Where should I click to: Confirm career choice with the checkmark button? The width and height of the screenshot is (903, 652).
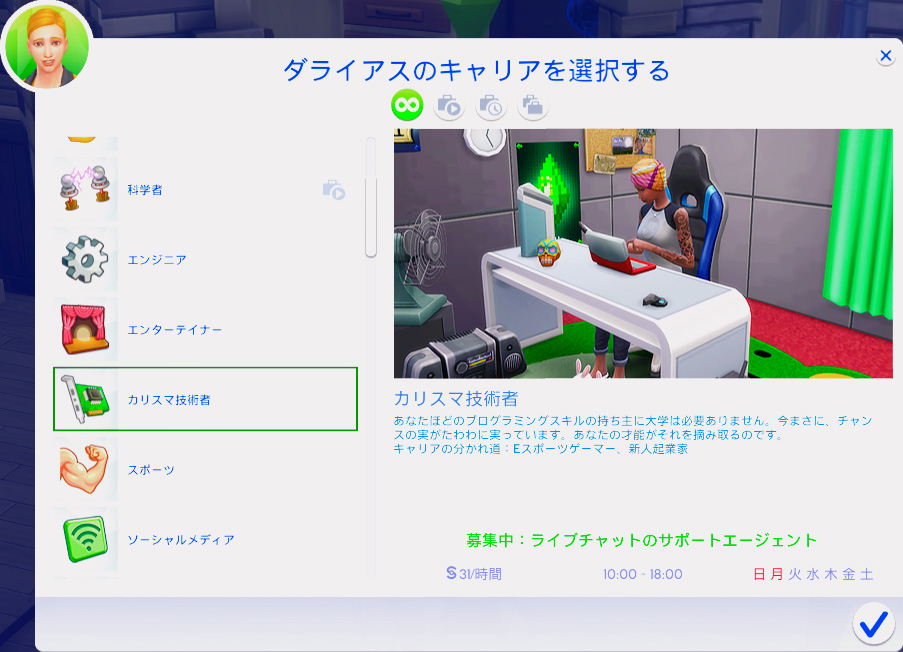[x=873, y=624]
